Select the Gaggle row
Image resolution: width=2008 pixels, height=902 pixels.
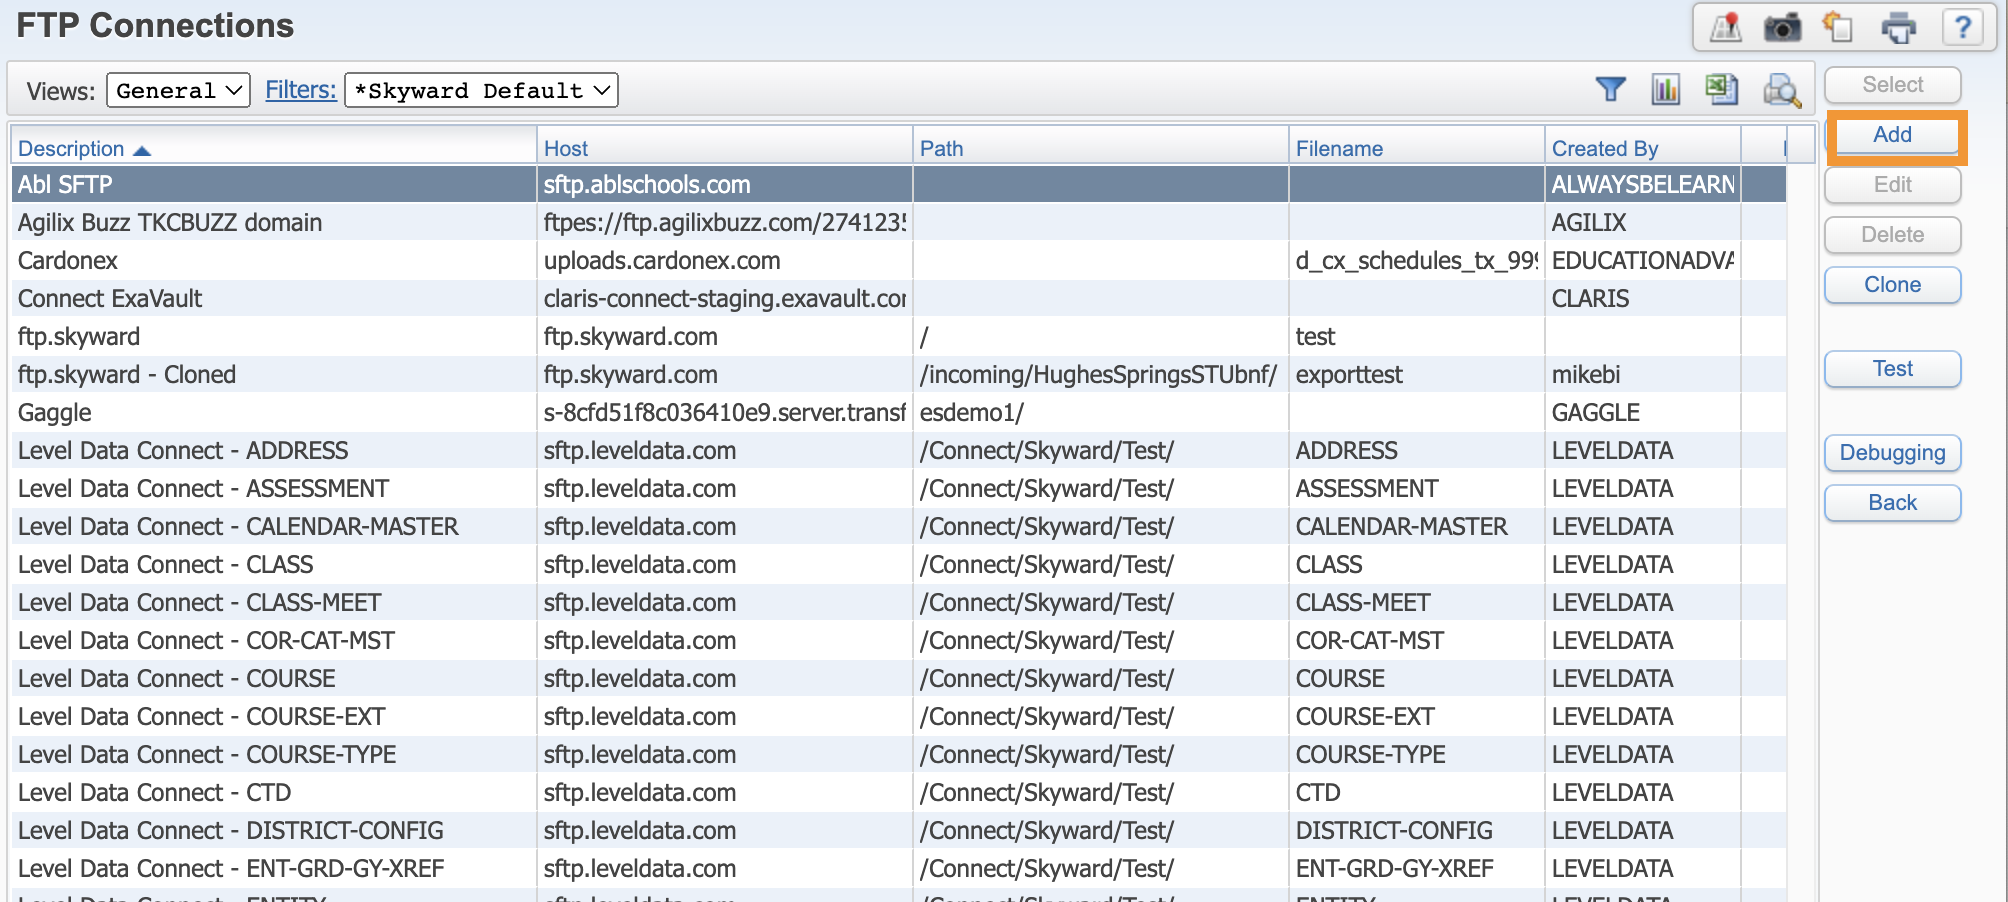[x=898, y=412]
